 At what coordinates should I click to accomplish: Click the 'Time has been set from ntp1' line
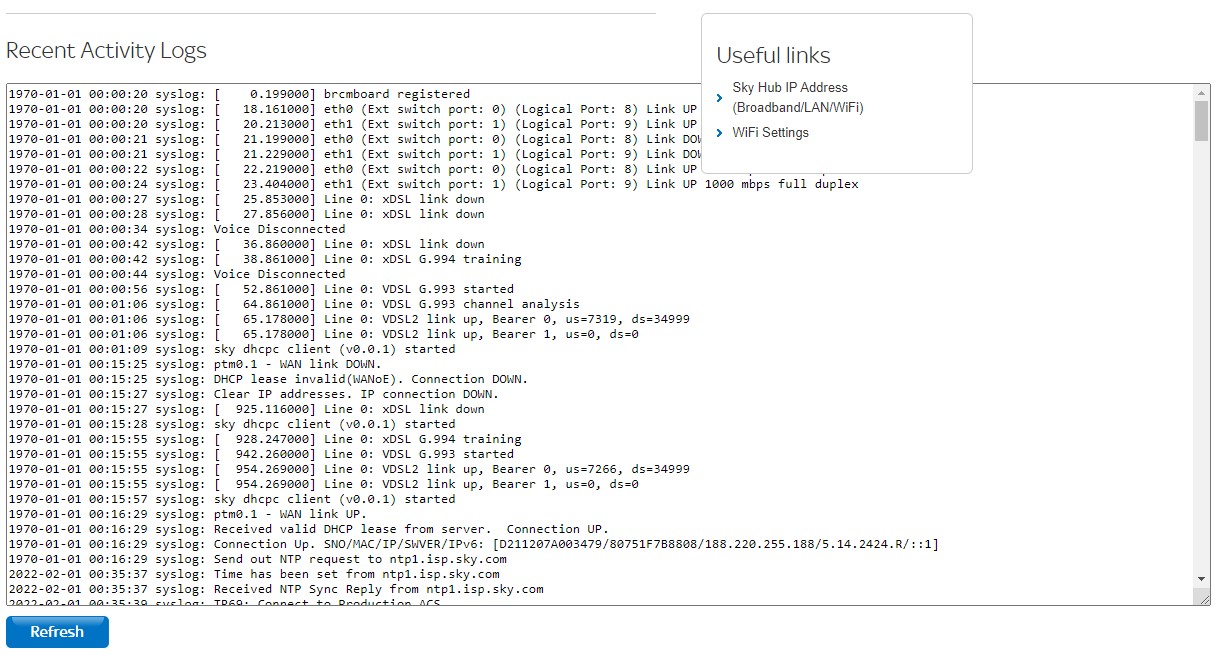point(254,574)
